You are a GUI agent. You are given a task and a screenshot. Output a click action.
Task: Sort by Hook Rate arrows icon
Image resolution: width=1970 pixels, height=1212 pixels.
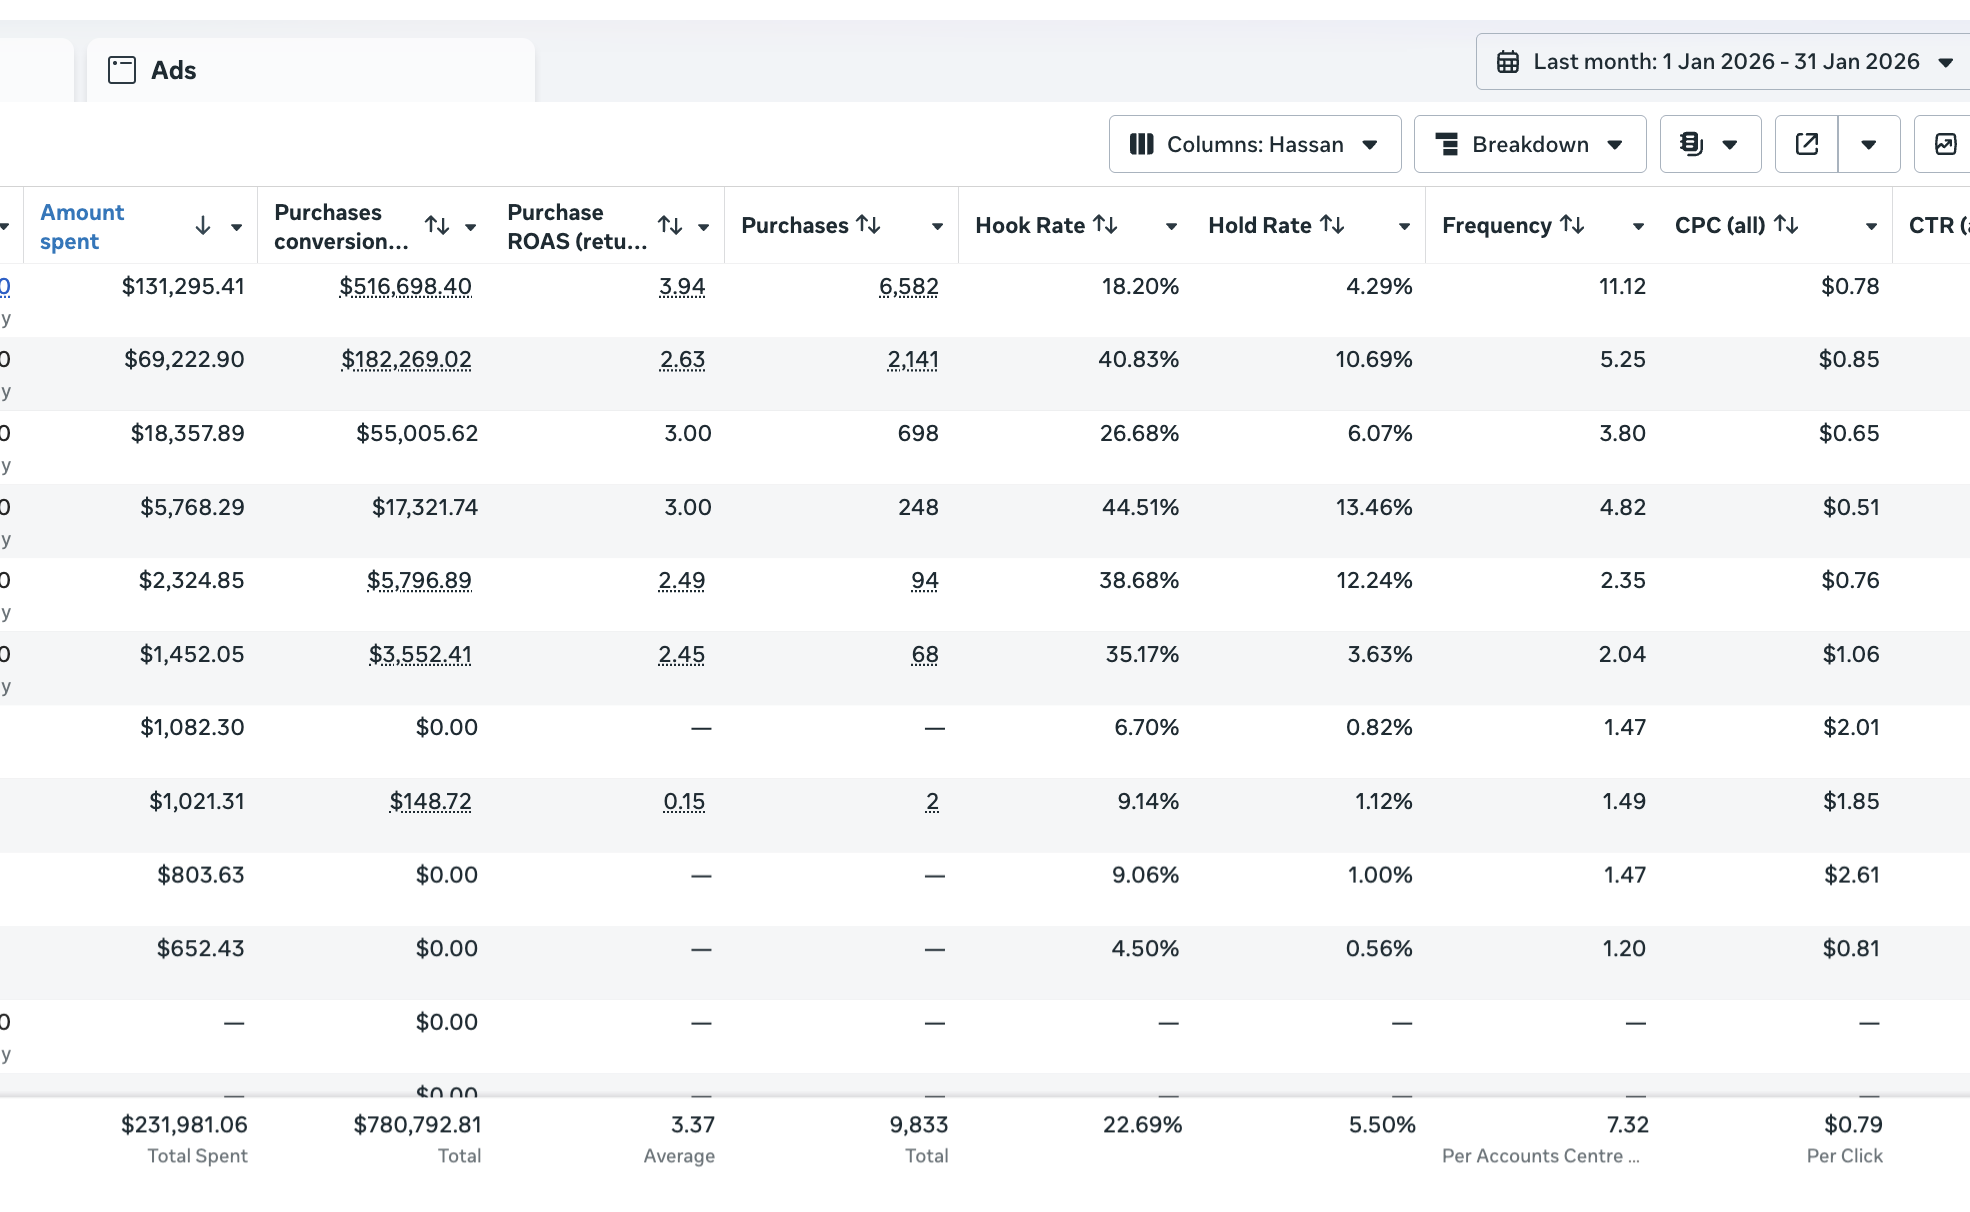coord(1105,225)
